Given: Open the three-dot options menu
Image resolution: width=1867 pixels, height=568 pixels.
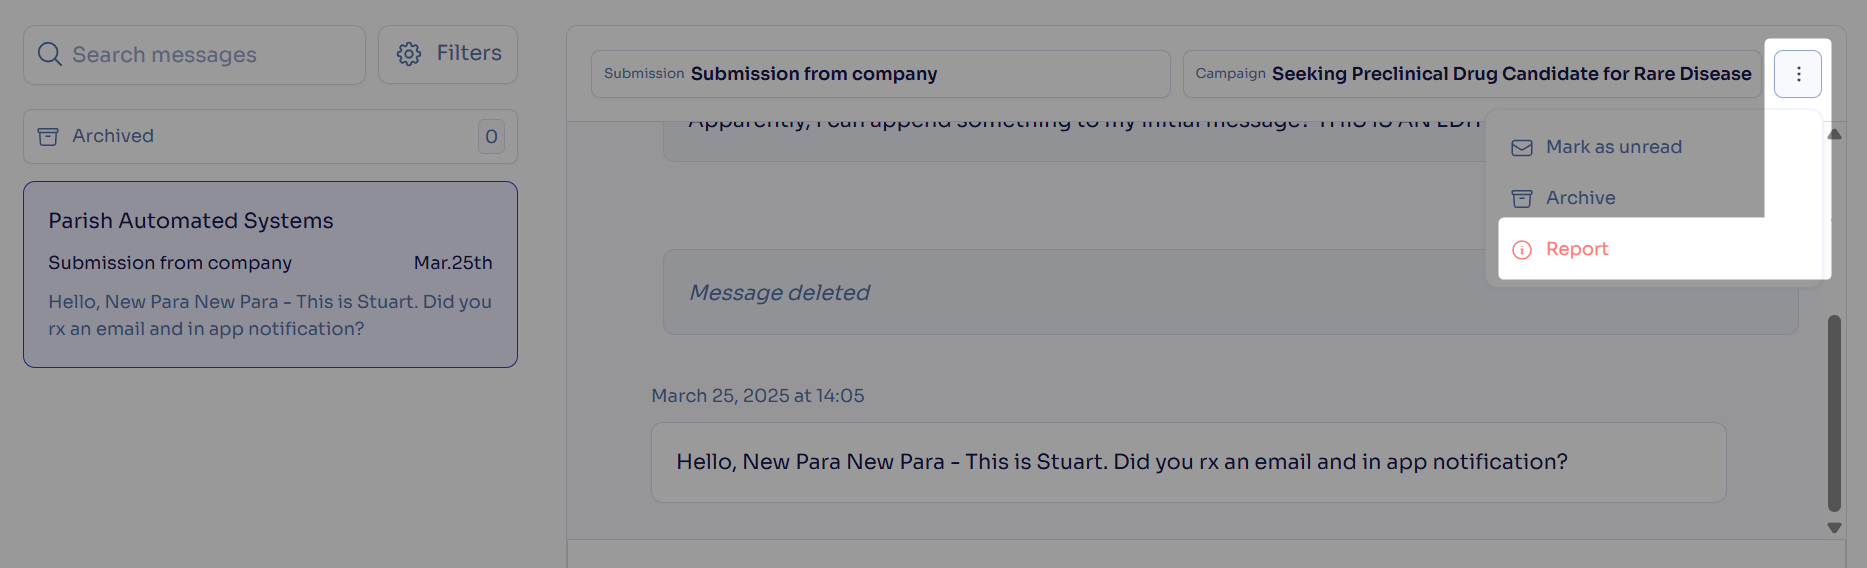Looking at the screenshot, I should 1798,74.
